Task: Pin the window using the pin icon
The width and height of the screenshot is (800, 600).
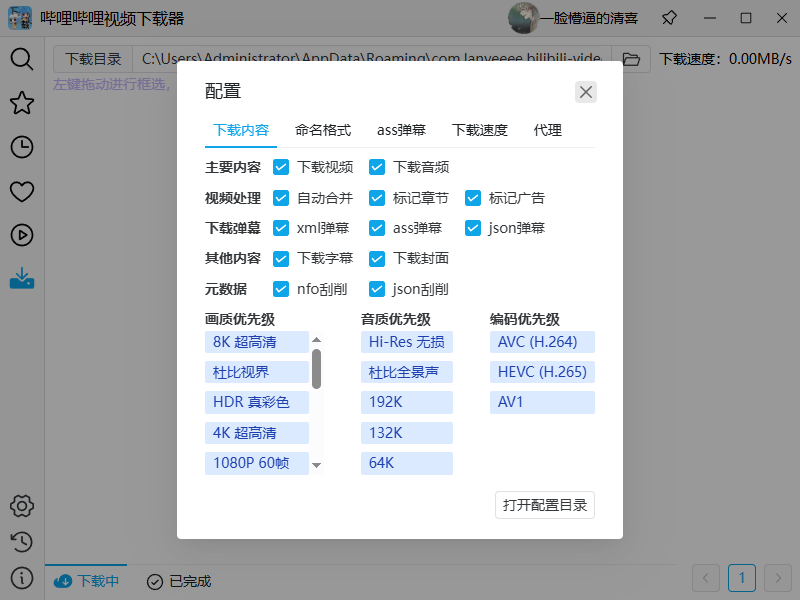Action: [x=668, y=18]
